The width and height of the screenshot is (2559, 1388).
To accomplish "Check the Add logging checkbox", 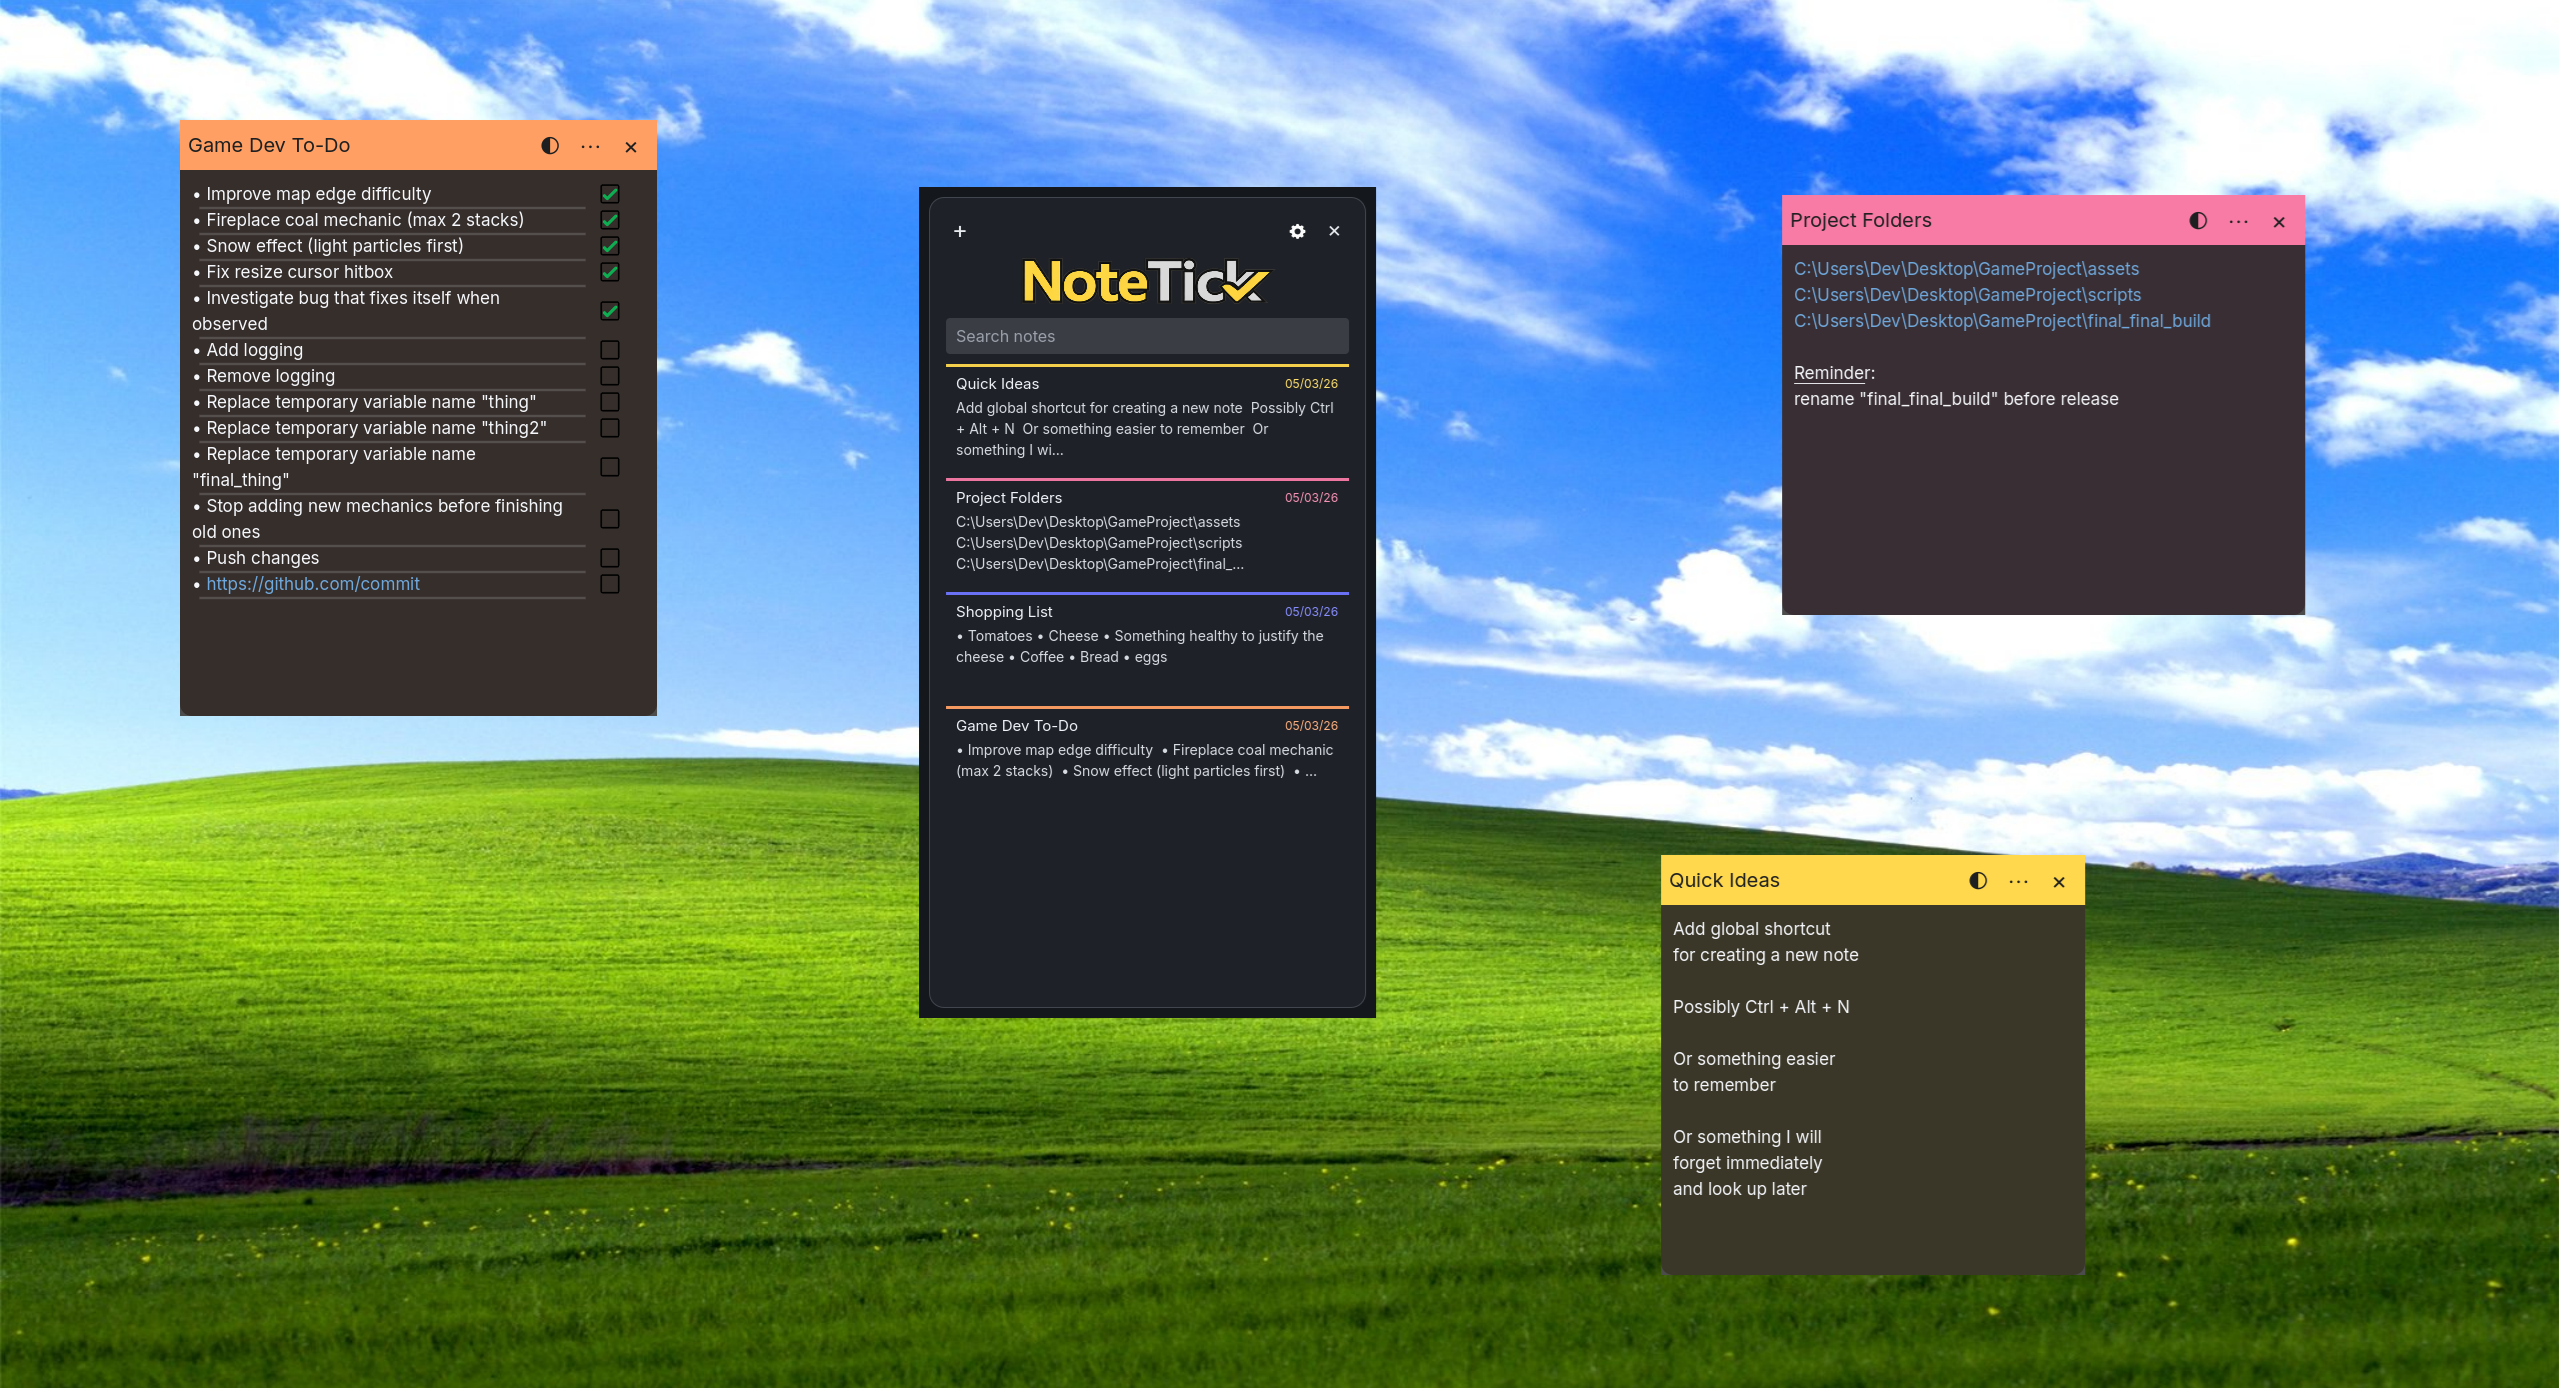I will 610,350.
